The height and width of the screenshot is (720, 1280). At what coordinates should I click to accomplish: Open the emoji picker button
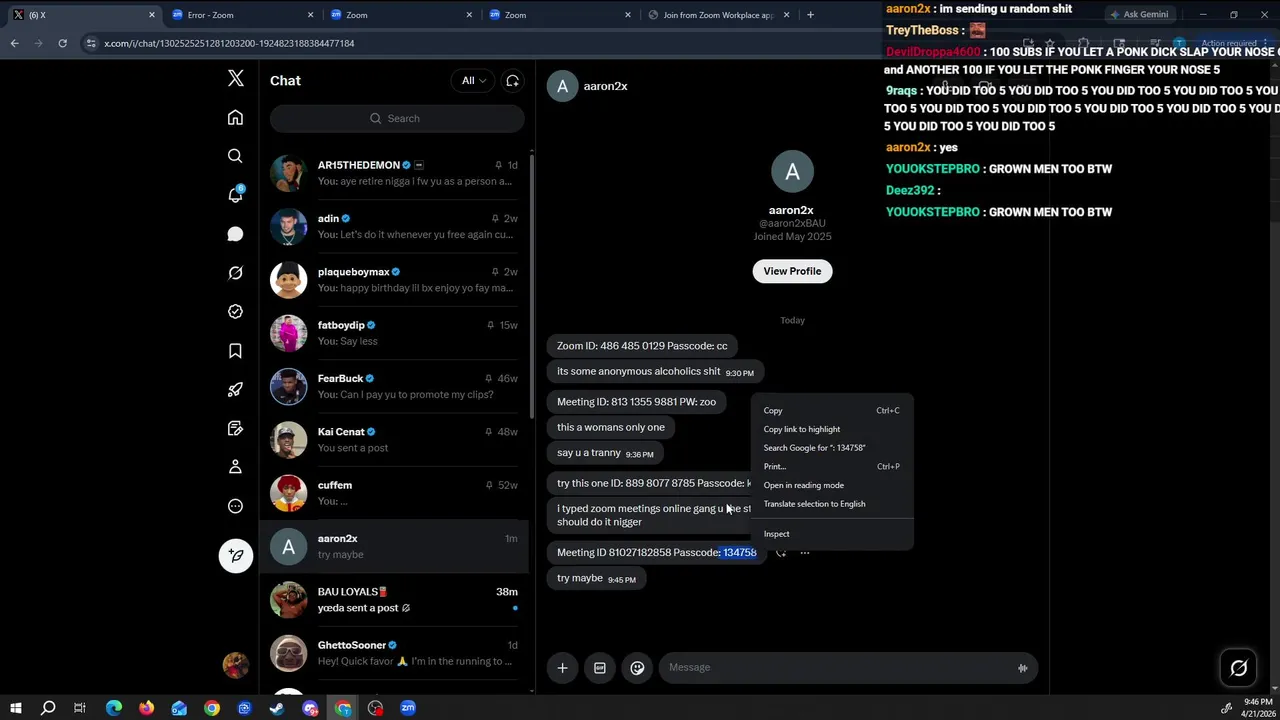tap(637, 668)
